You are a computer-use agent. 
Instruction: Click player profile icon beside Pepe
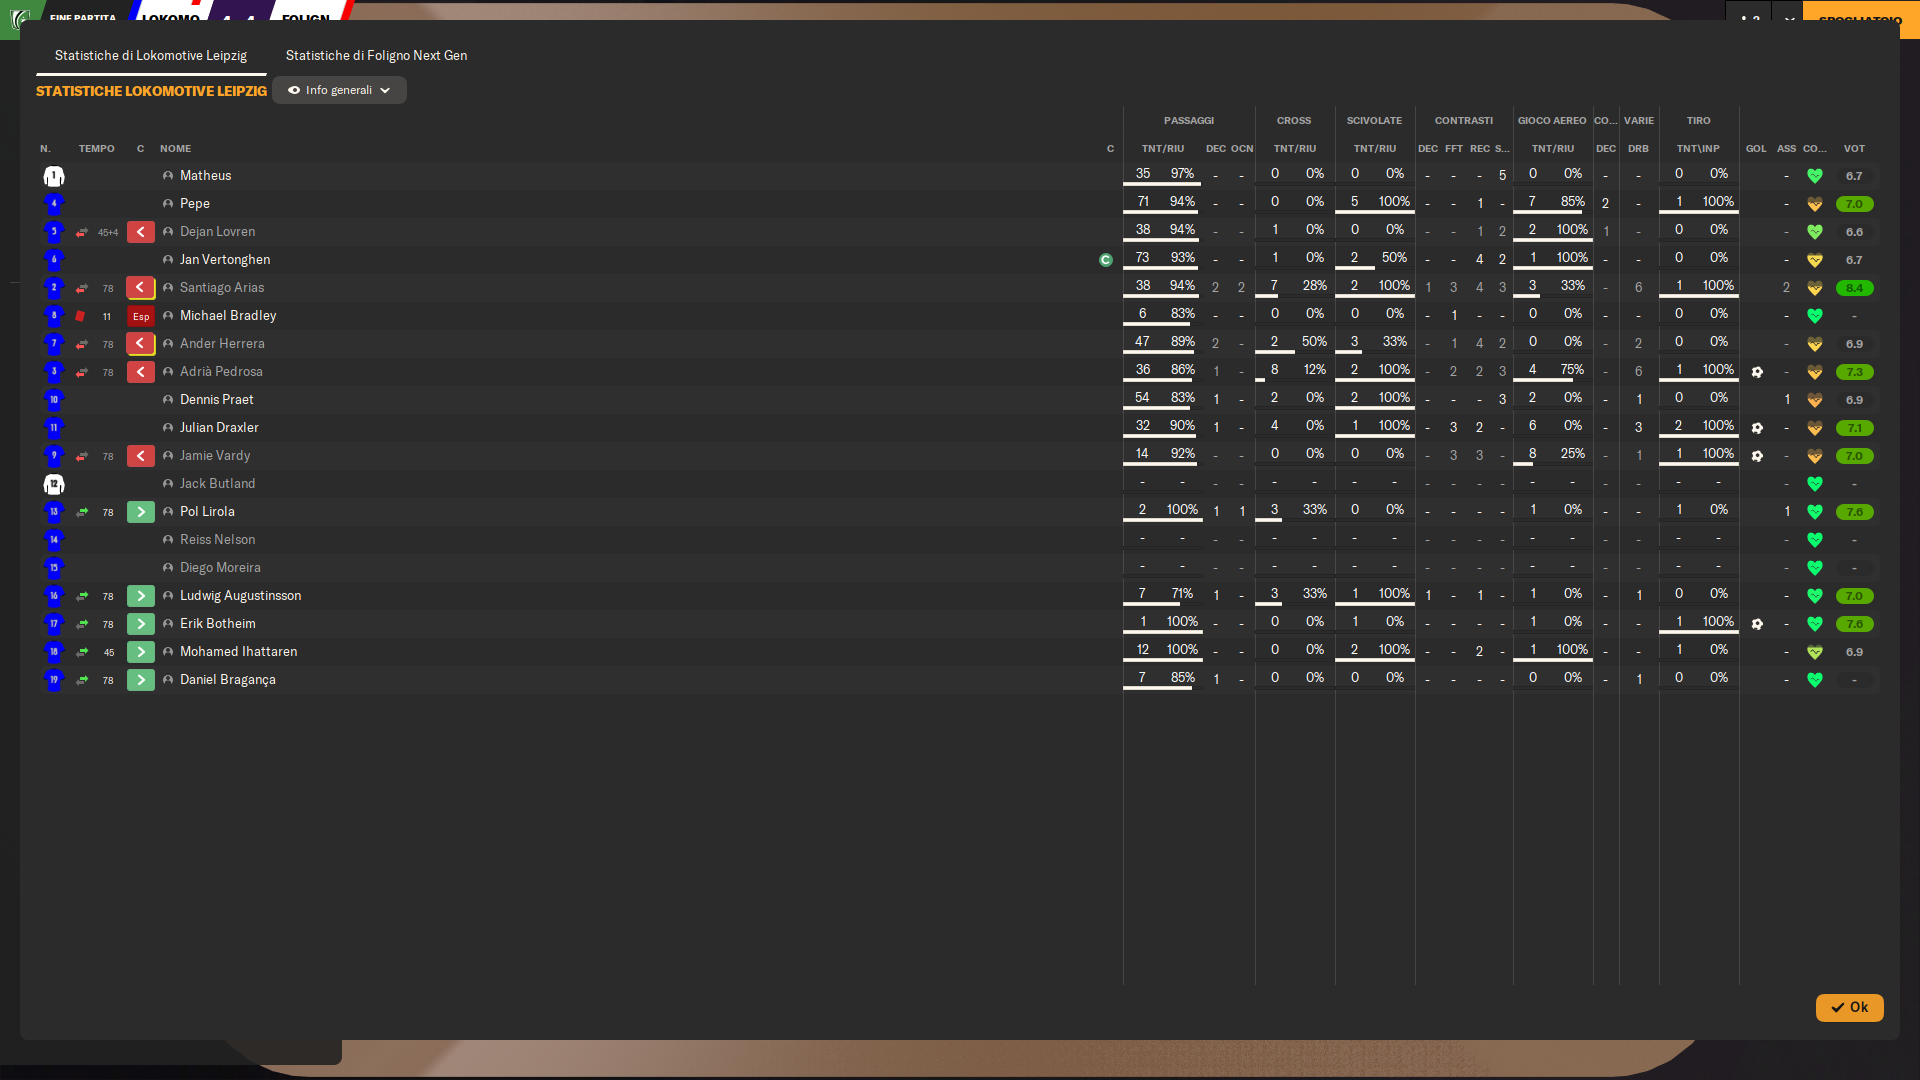(168, 204)
